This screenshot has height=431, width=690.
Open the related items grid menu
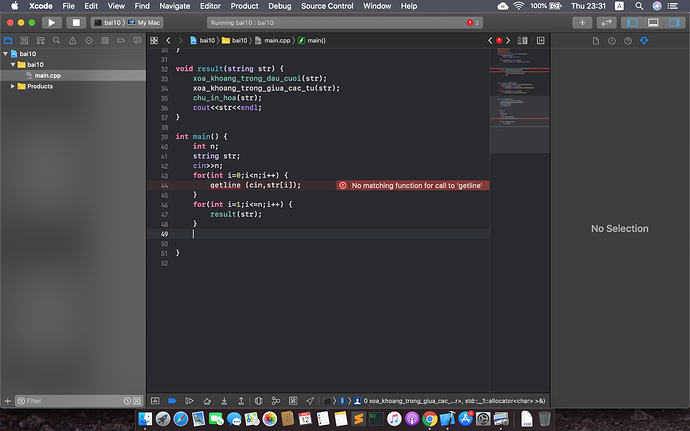154,41
